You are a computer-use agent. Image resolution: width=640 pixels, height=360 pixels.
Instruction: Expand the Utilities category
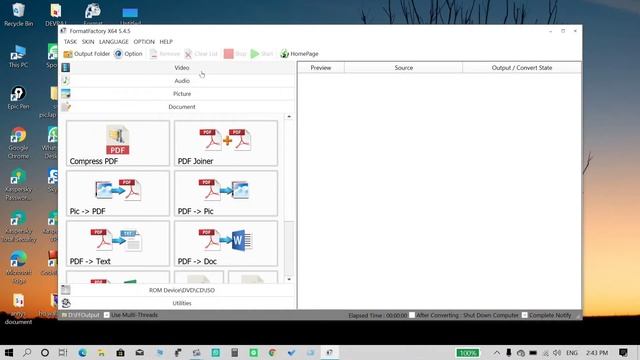pyautogui.click(x=178, y=303)
